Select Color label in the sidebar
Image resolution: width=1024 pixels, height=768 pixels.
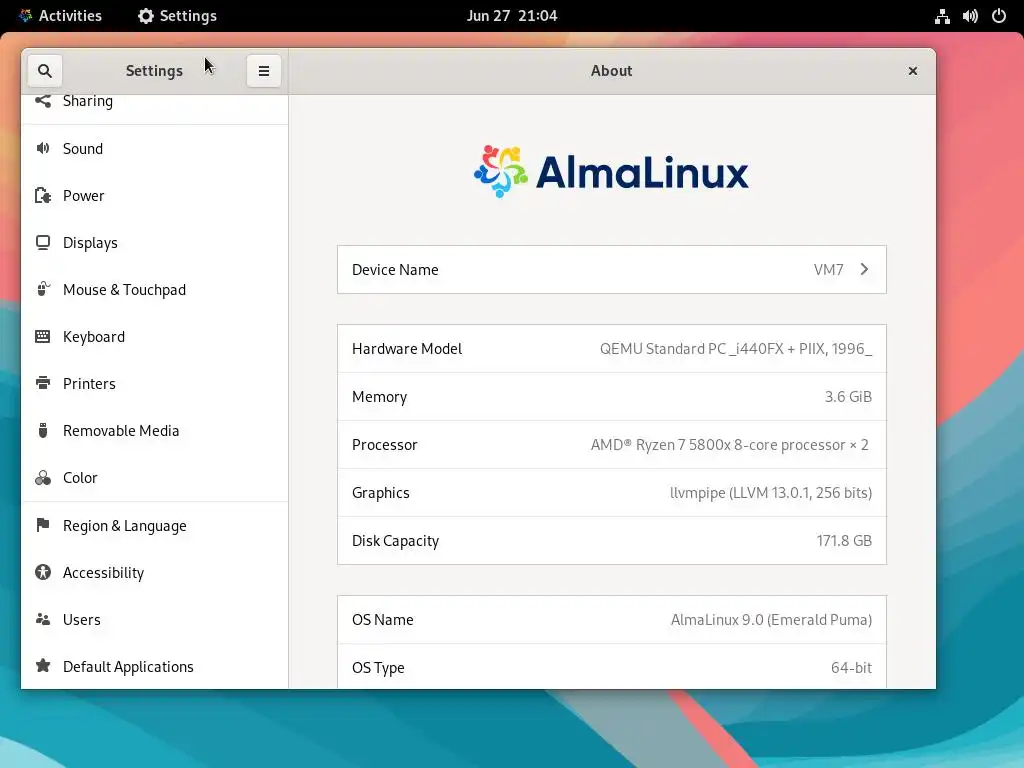80,477
